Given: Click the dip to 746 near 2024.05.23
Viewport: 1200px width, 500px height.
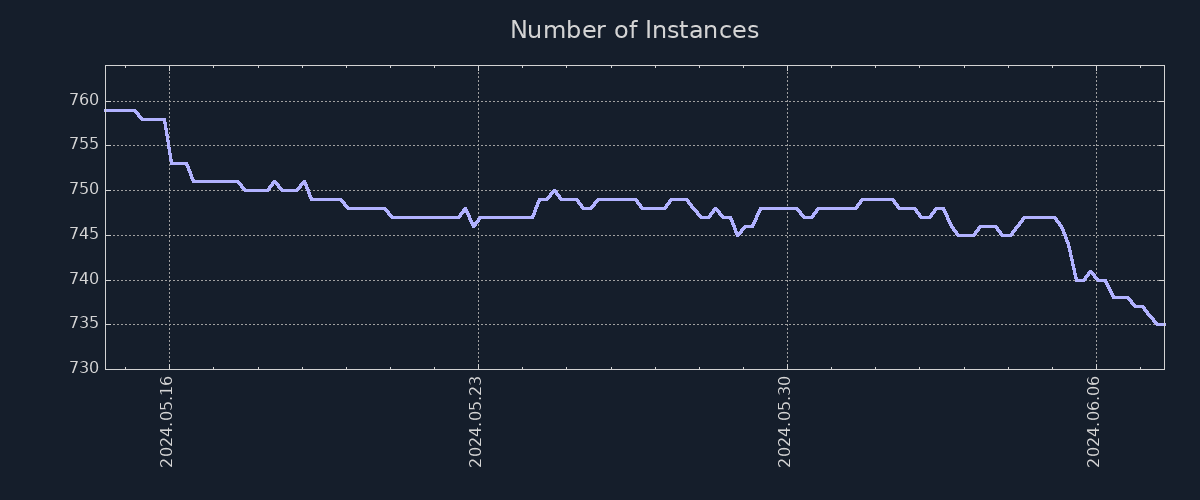Looking at the screenshot, I should (474, 226).
